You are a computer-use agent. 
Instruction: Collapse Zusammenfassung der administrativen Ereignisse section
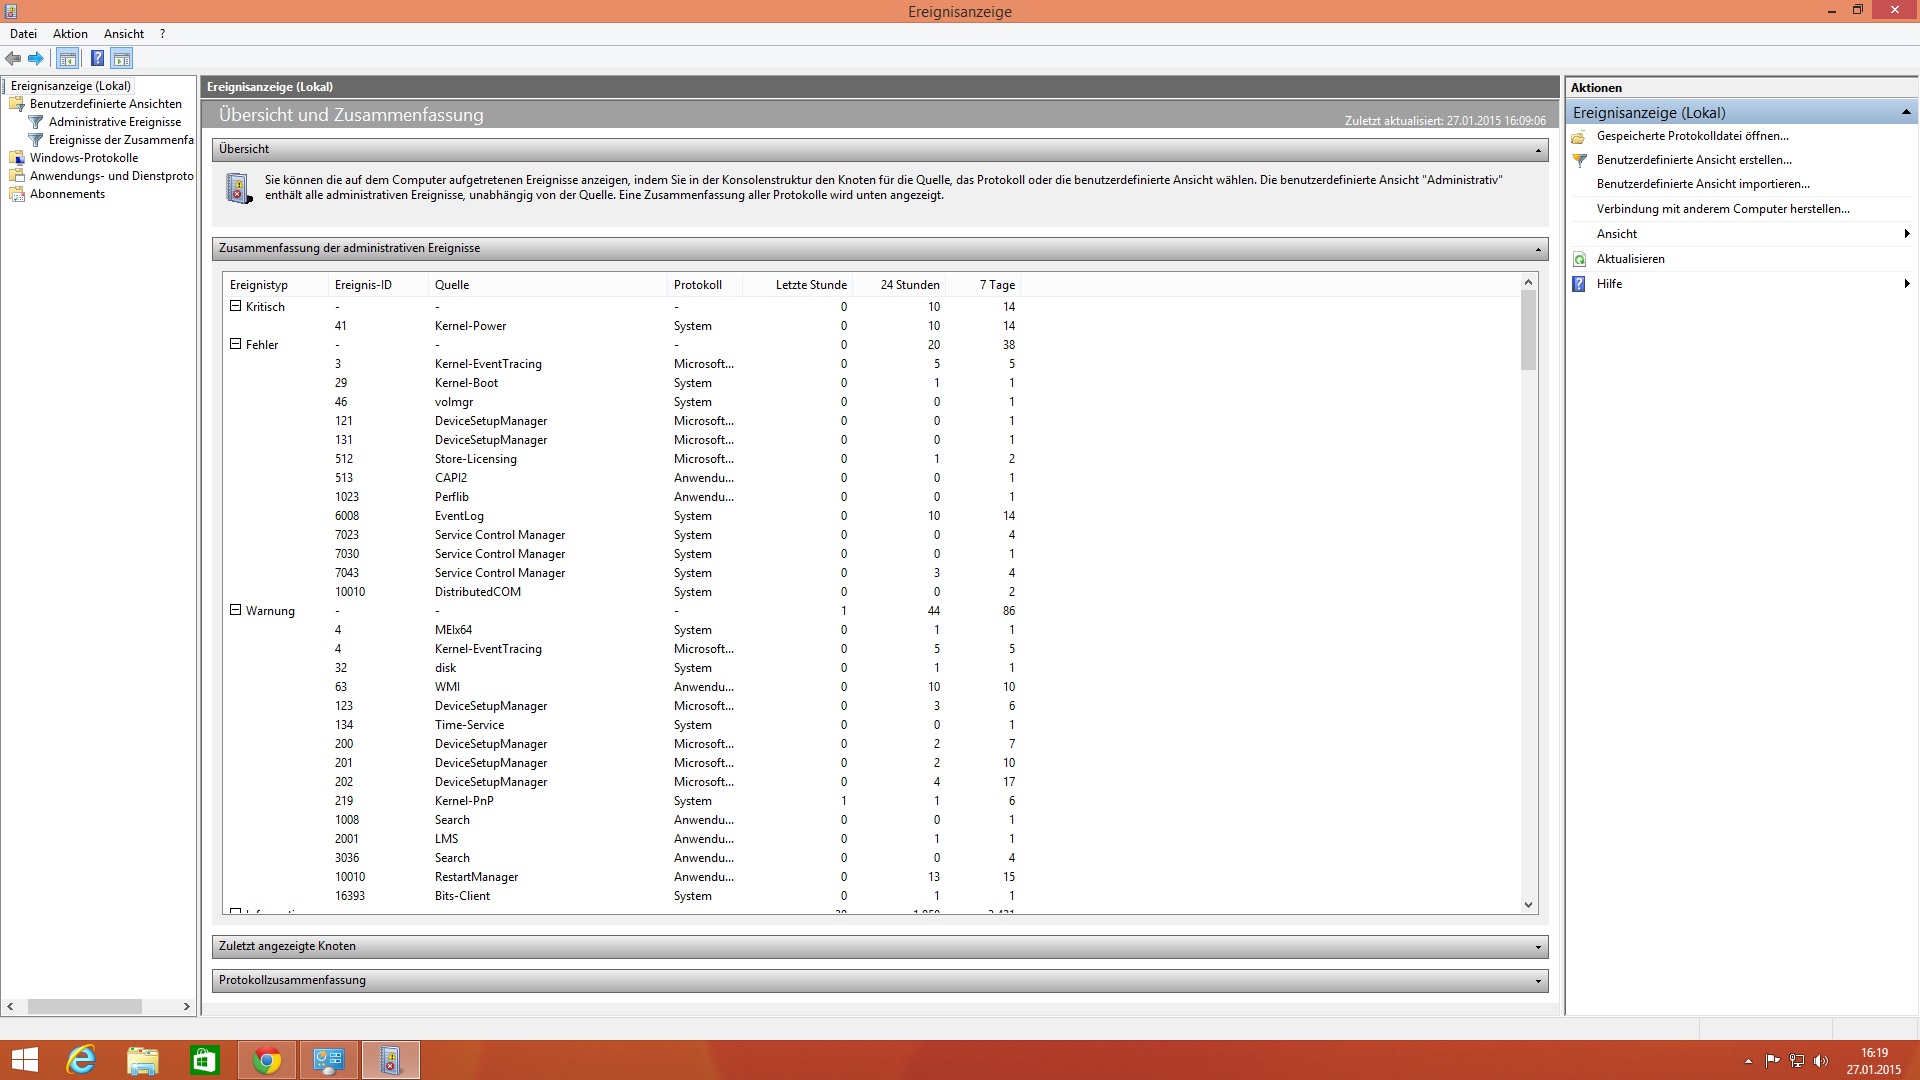pos(1538,249)
